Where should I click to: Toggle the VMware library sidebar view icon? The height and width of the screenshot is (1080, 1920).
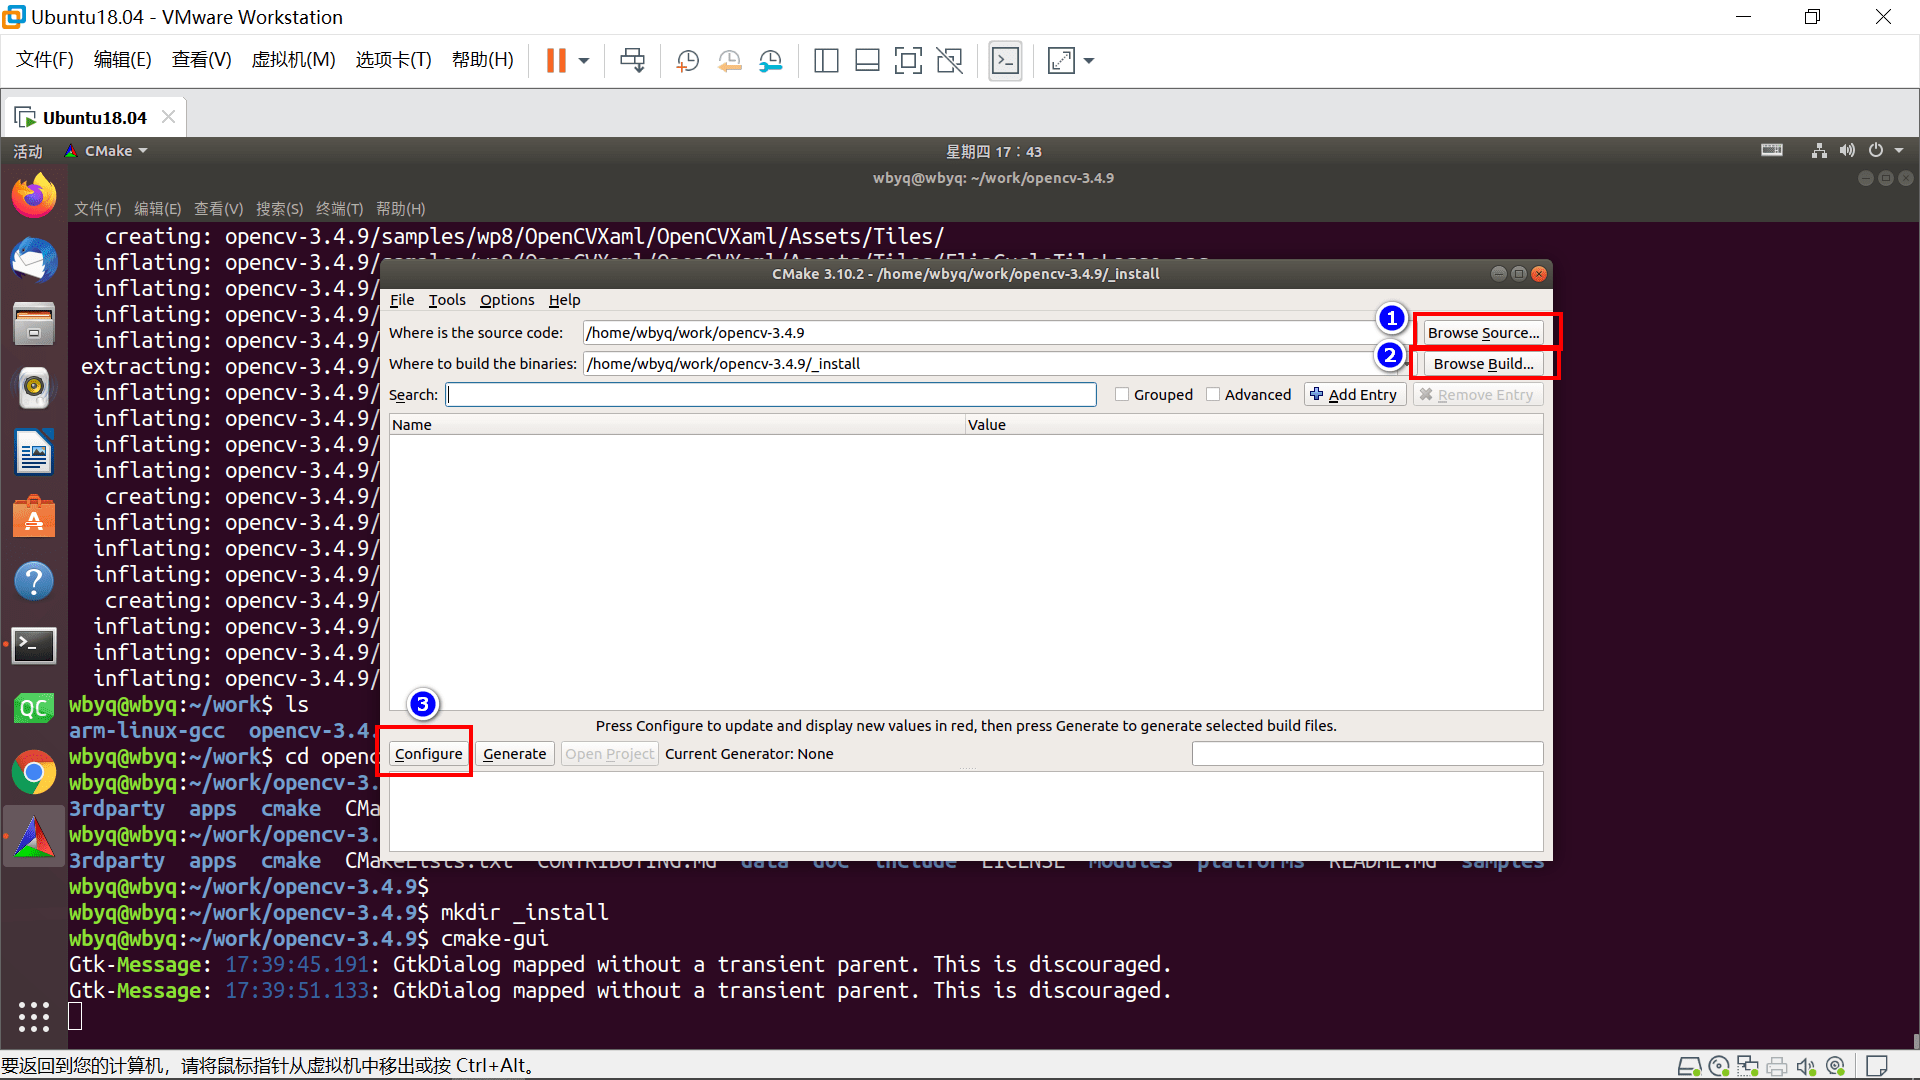pyautogui.click(x=826, y=61)
